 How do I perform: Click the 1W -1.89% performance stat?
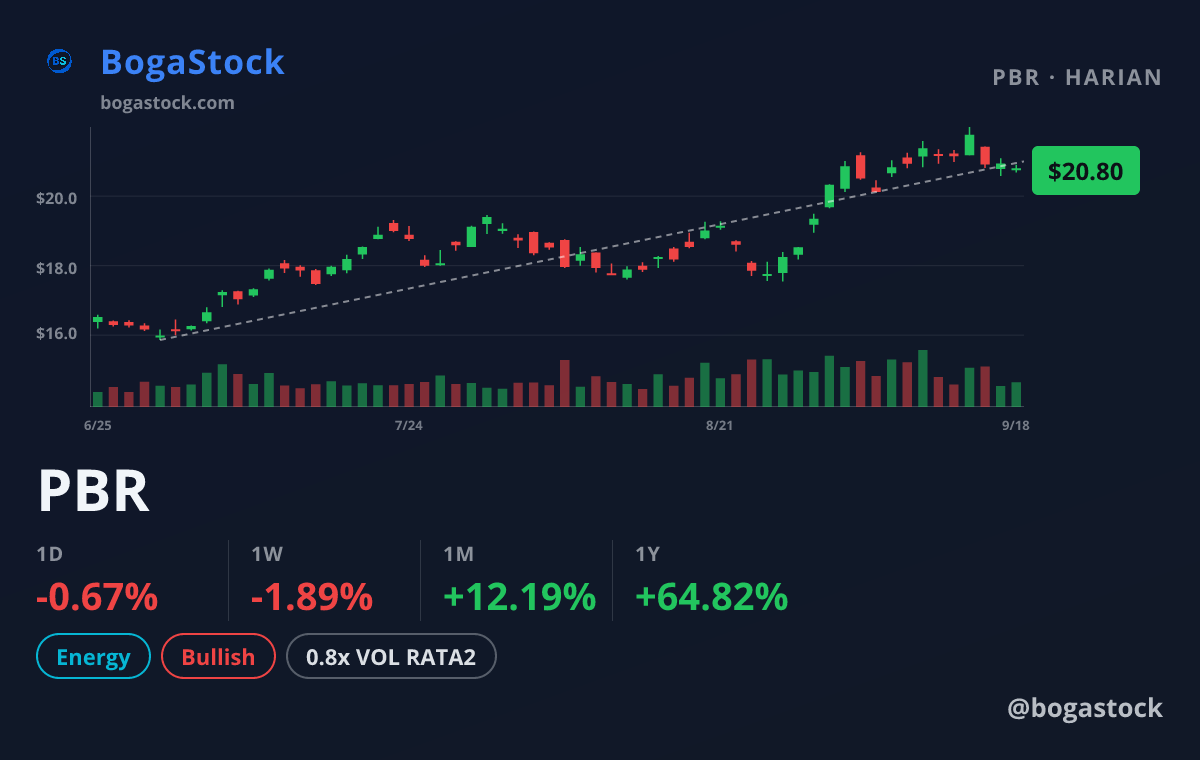312,581
